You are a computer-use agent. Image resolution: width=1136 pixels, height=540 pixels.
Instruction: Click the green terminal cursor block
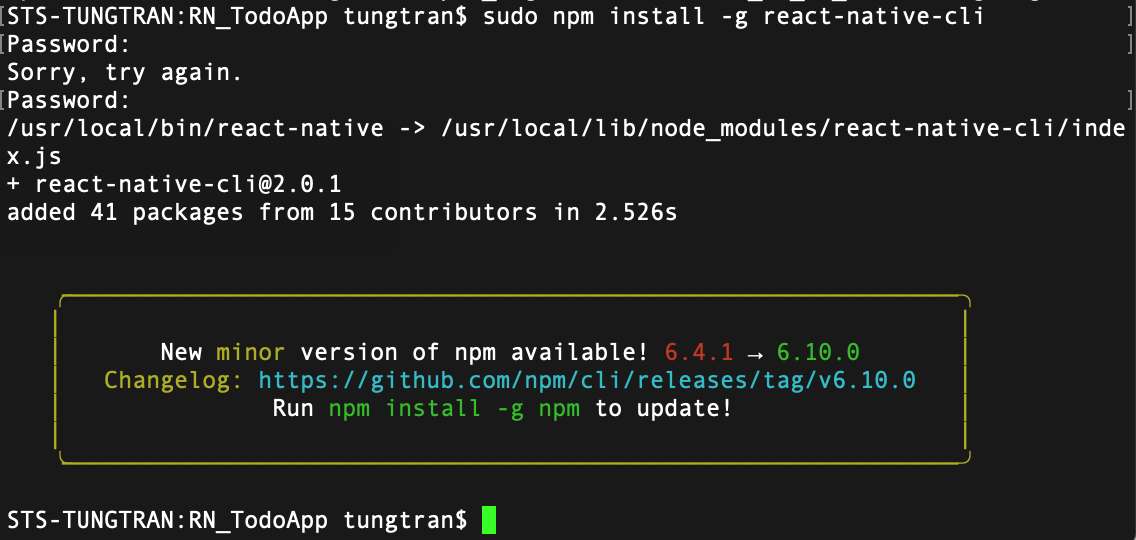click(x=489, y=520)
